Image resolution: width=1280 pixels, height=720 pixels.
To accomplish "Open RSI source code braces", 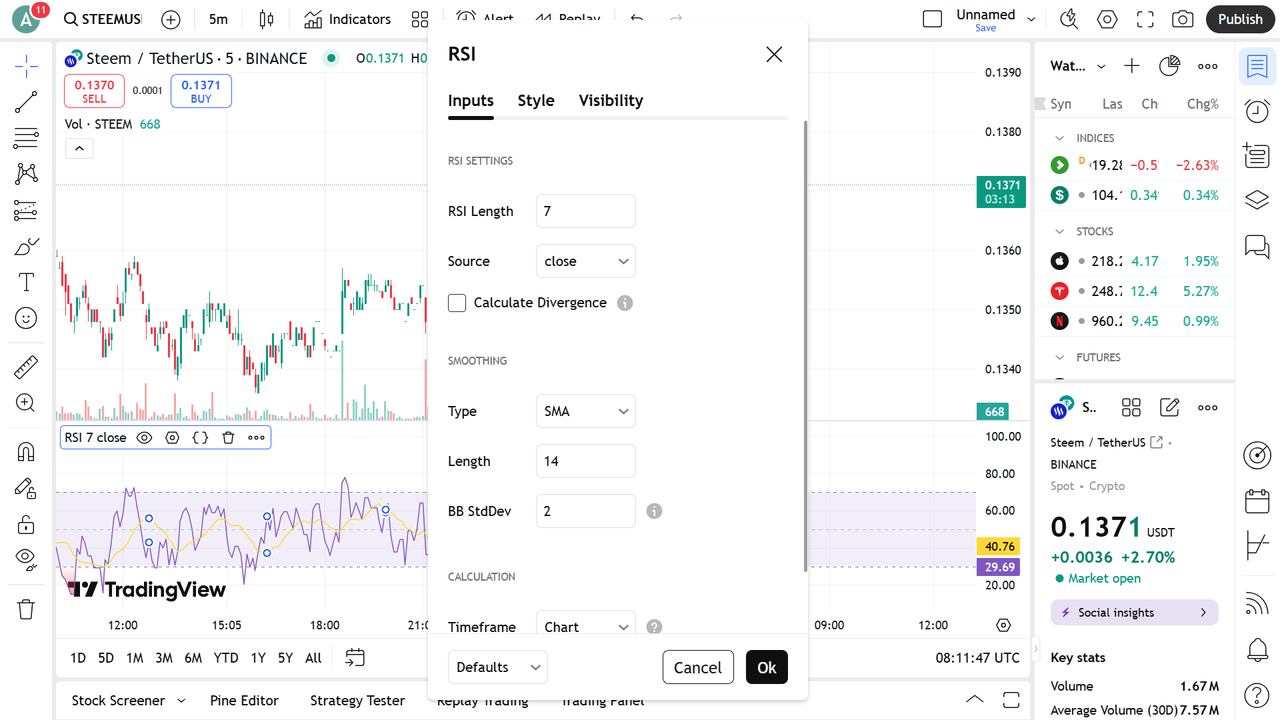I will point(200,438).
